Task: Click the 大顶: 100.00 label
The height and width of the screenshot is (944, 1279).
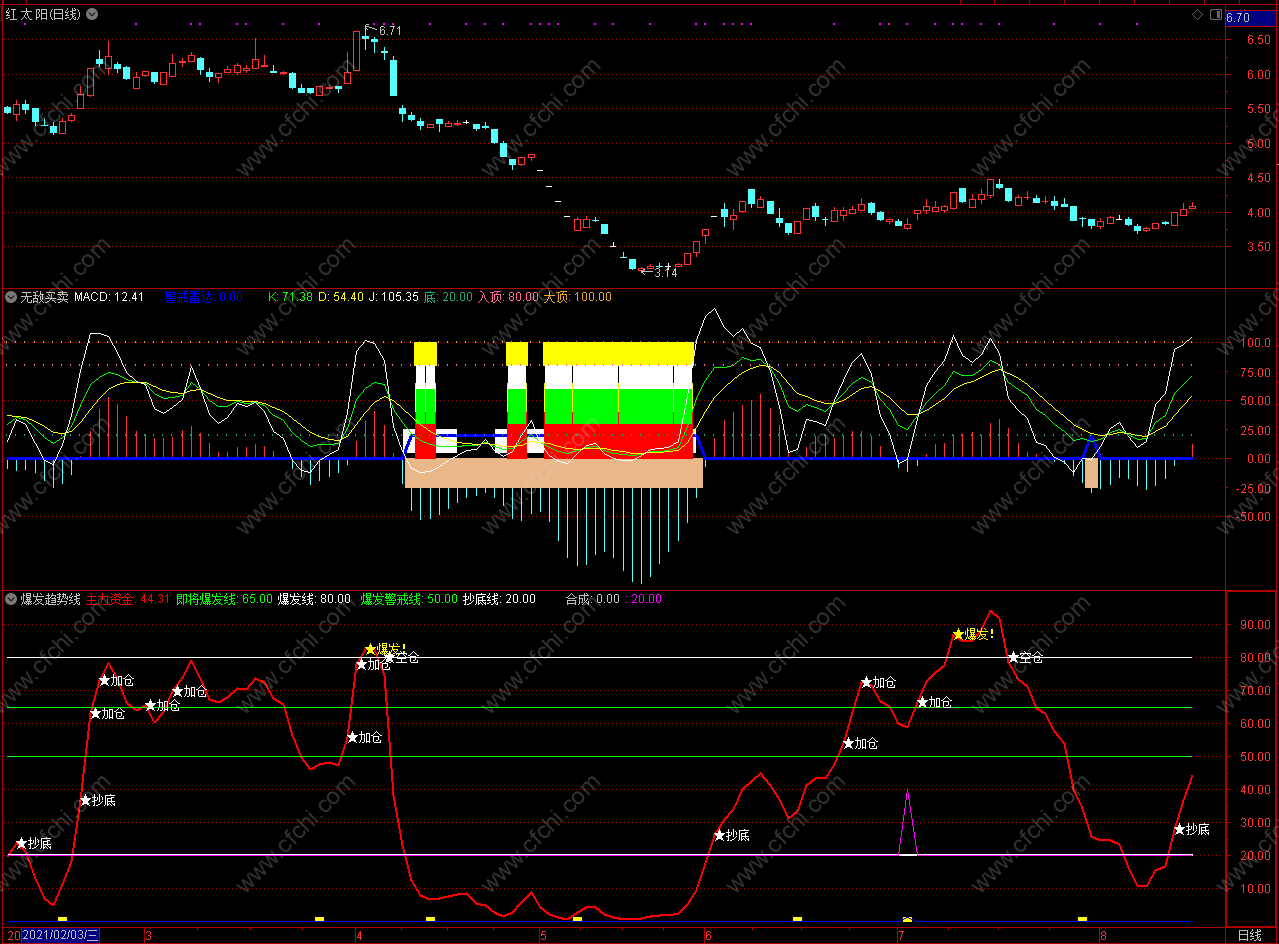Action: (x=577, y=297)
